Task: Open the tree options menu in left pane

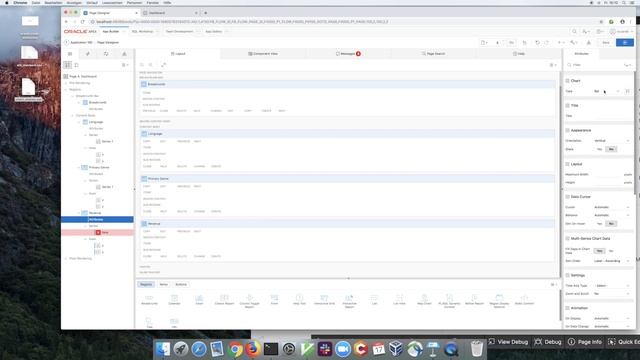Action: click(125, 65)
